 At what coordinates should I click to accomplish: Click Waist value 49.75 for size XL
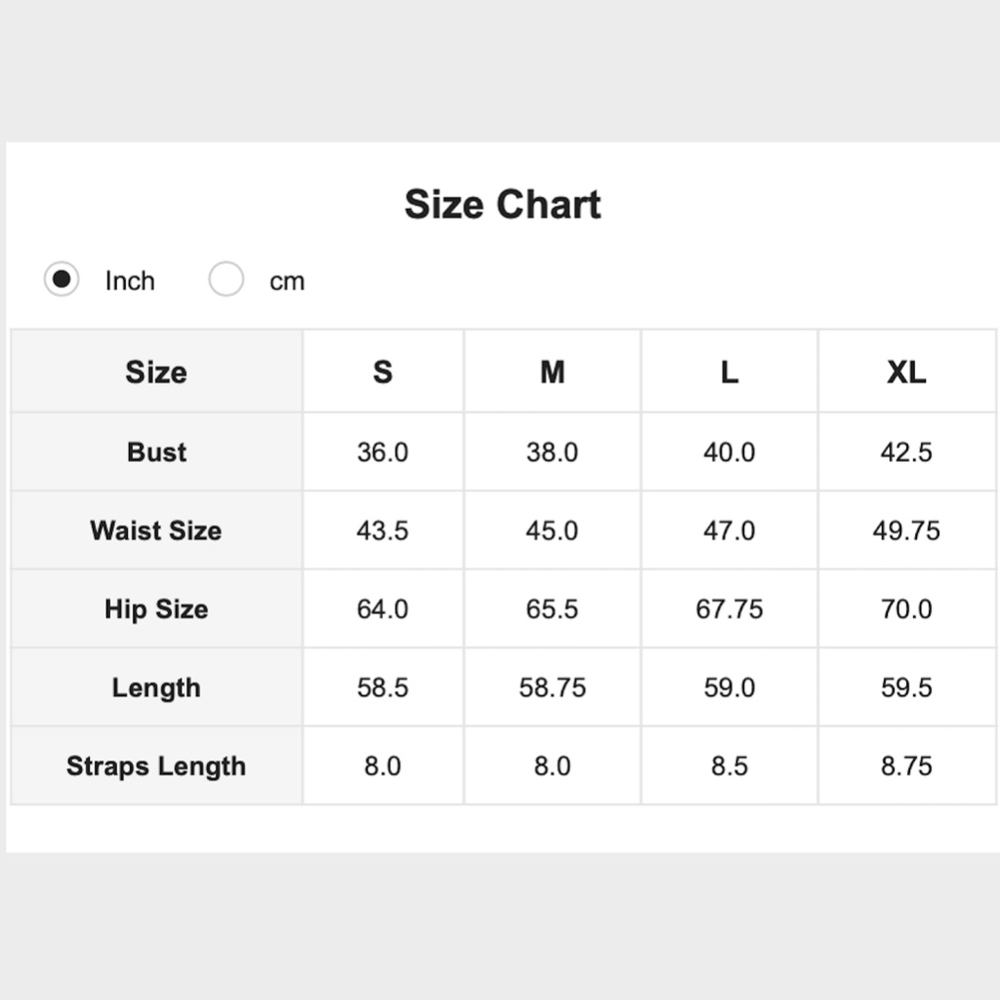tap(906, 530)
